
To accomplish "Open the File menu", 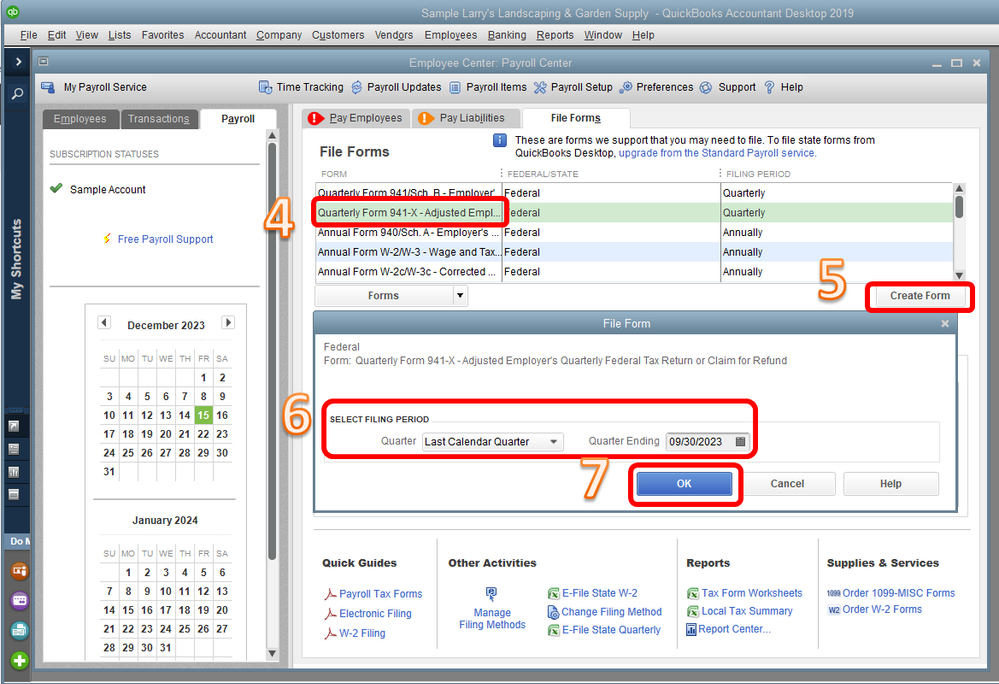I will click(29, 35).
